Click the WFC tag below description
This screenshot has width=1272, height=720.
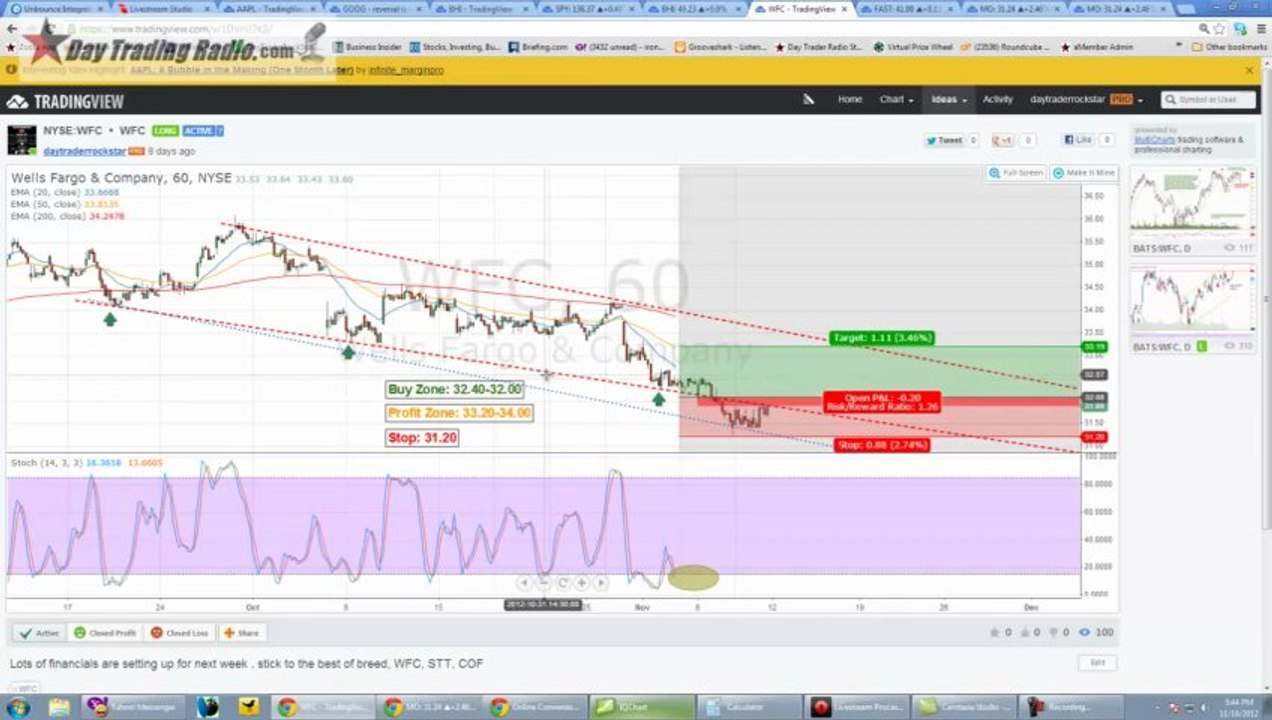click(x=26, y=688)
